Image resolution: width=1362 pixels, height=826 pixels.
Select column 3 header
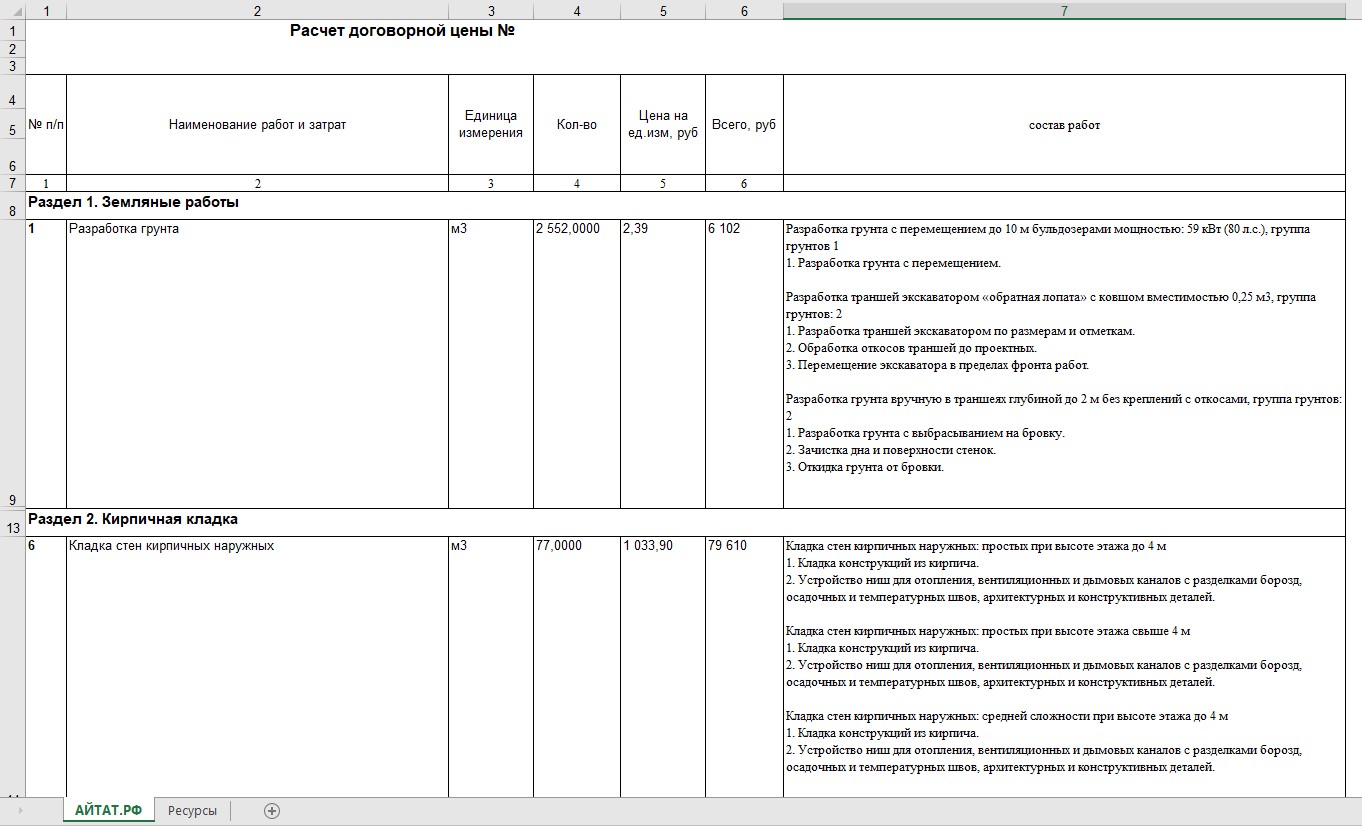491,10
